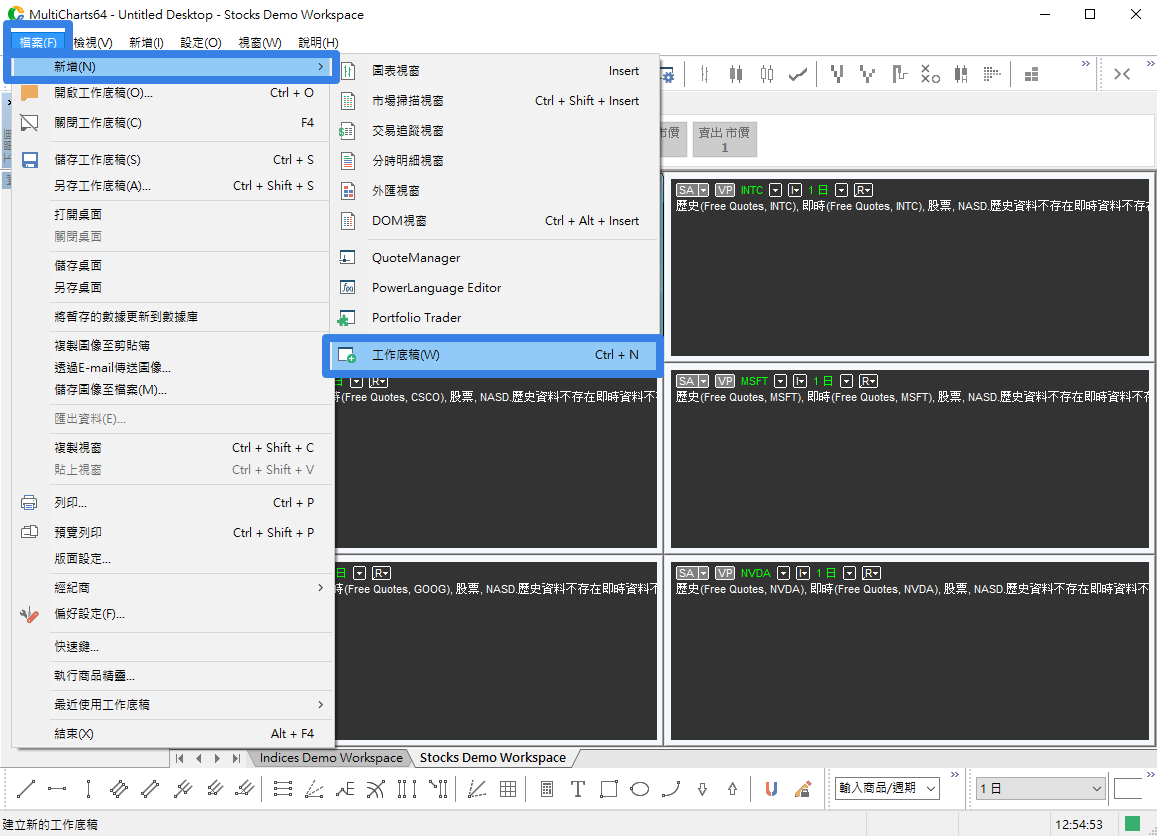The image size is (1157, 836).
Task: Toggle the SA button on INTC chart
Action: pyautogui.click(x=687, y=190)
